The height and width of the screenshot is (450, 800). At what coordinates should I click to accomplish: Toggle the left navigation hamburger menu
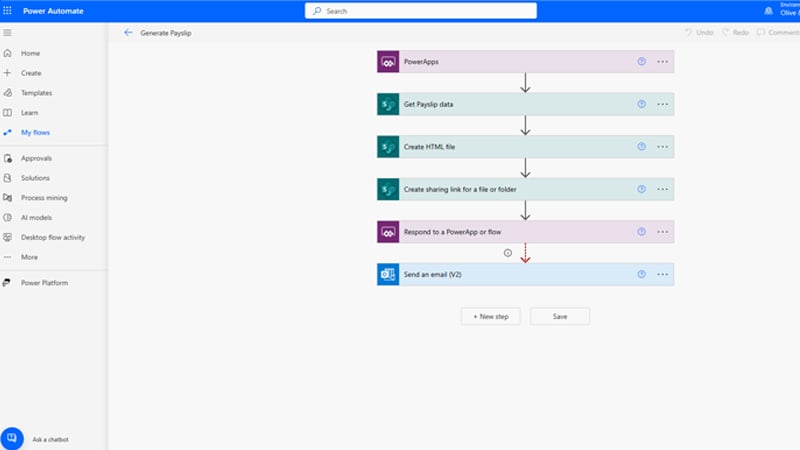tap(8, 33)
